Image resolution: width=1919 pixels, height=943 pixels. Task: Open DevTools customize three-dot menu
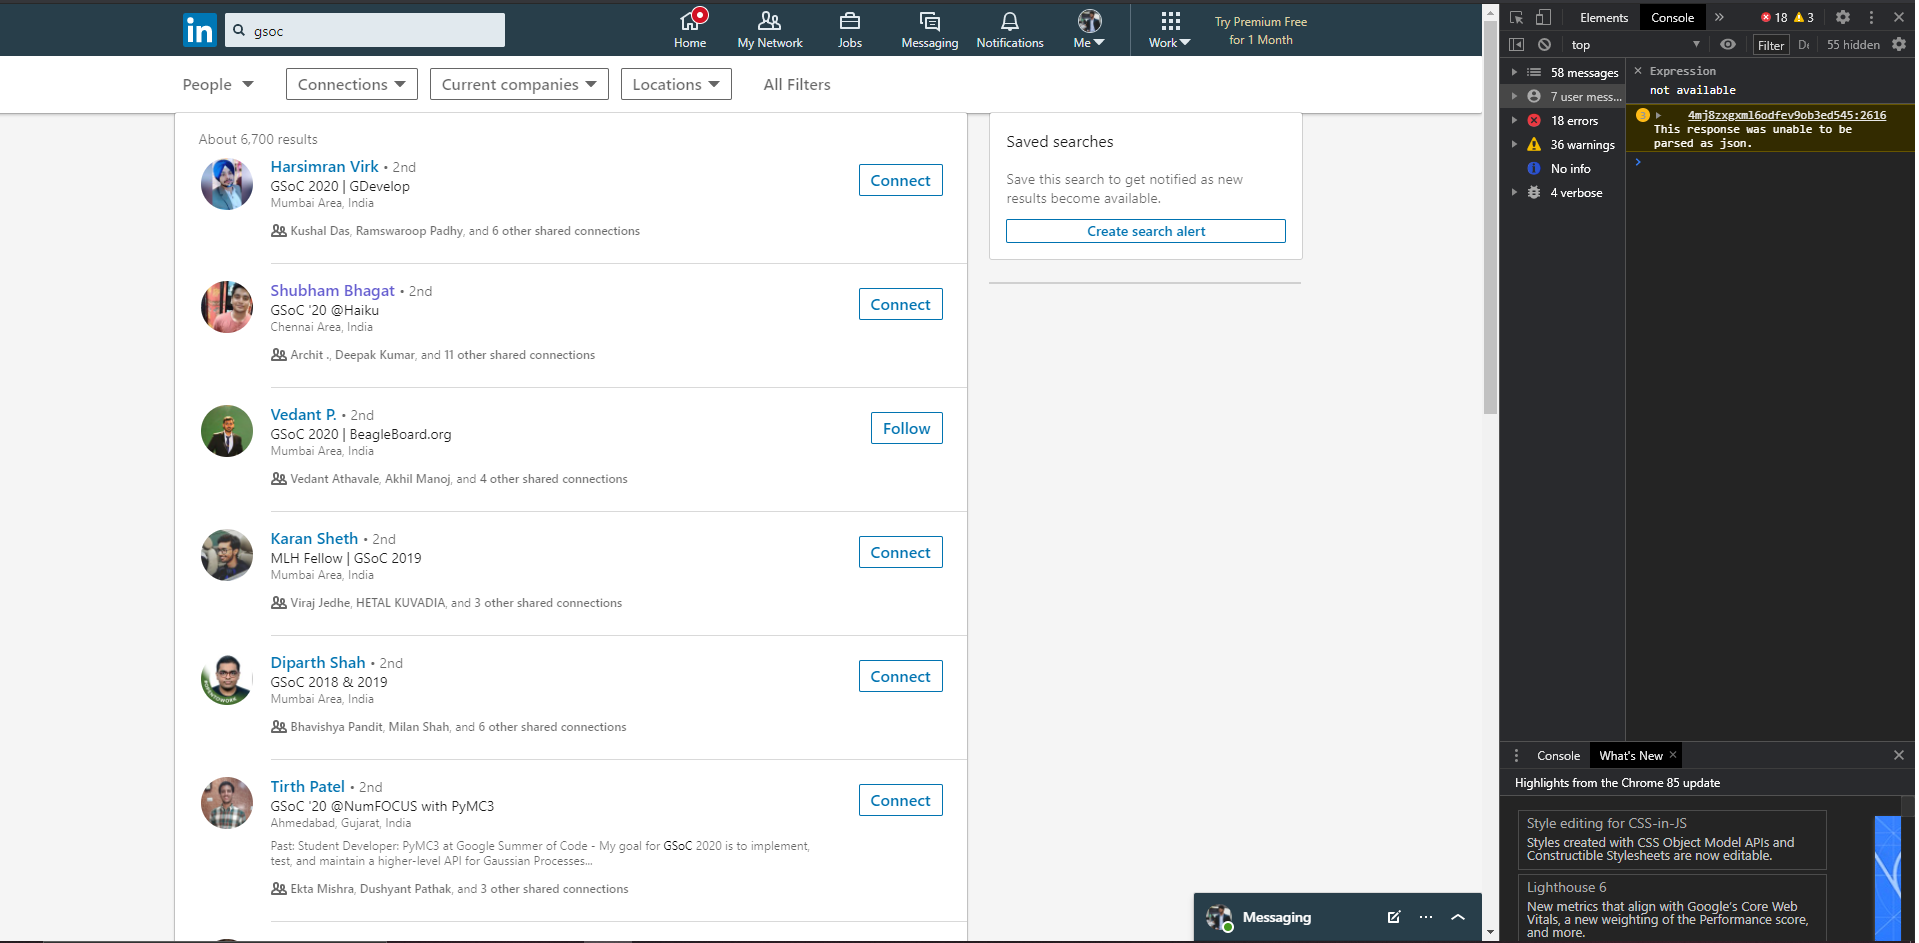pos(1871,17)
